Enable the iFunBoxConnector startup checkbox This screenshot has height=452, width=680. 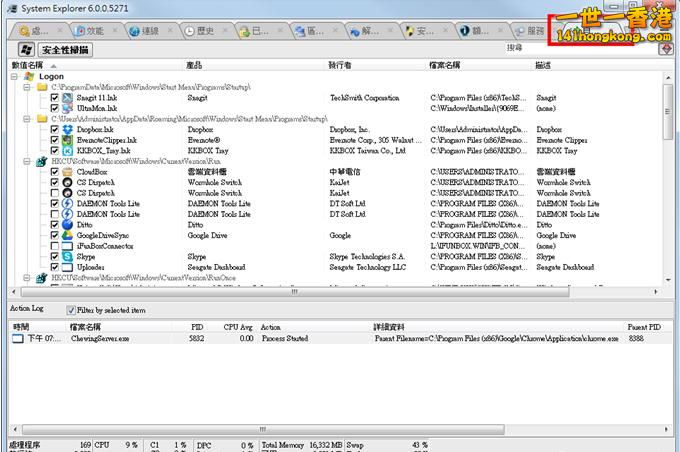pos(55,246)
